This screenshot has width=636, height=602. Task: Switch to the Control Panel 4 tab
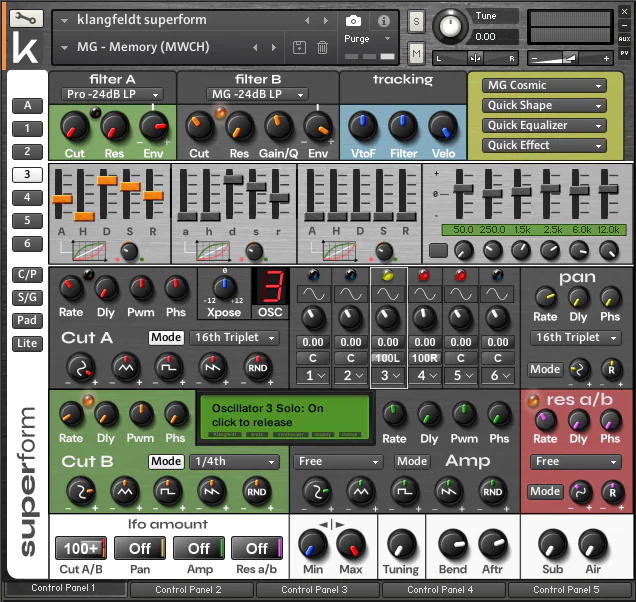pyautogui.click(x=443, y=590)
